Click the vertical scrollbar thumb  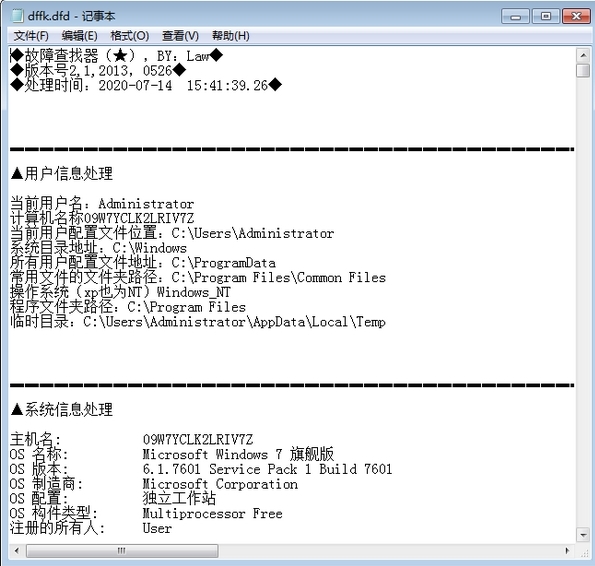(x=582, y=71)
